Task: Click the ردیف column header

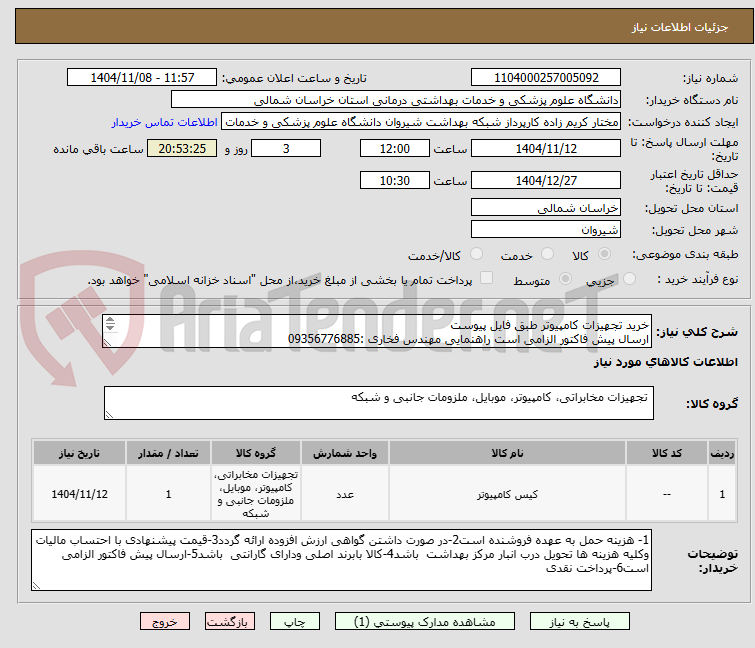Action: point(722,453)
